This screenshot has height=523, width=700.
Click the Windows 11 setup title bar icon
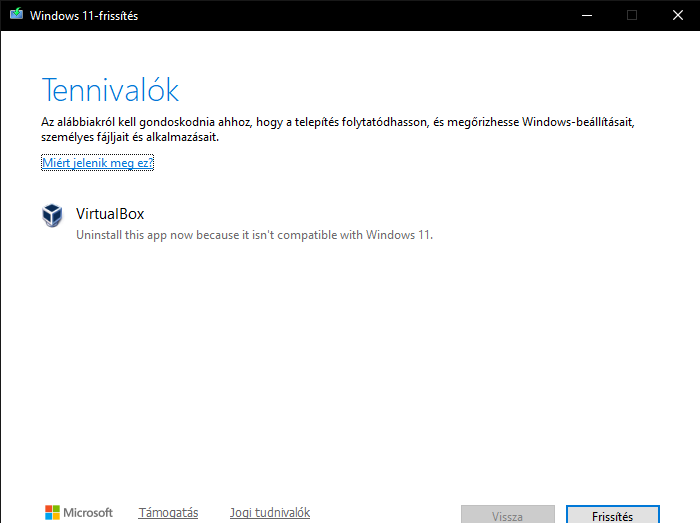pos(17,14)
